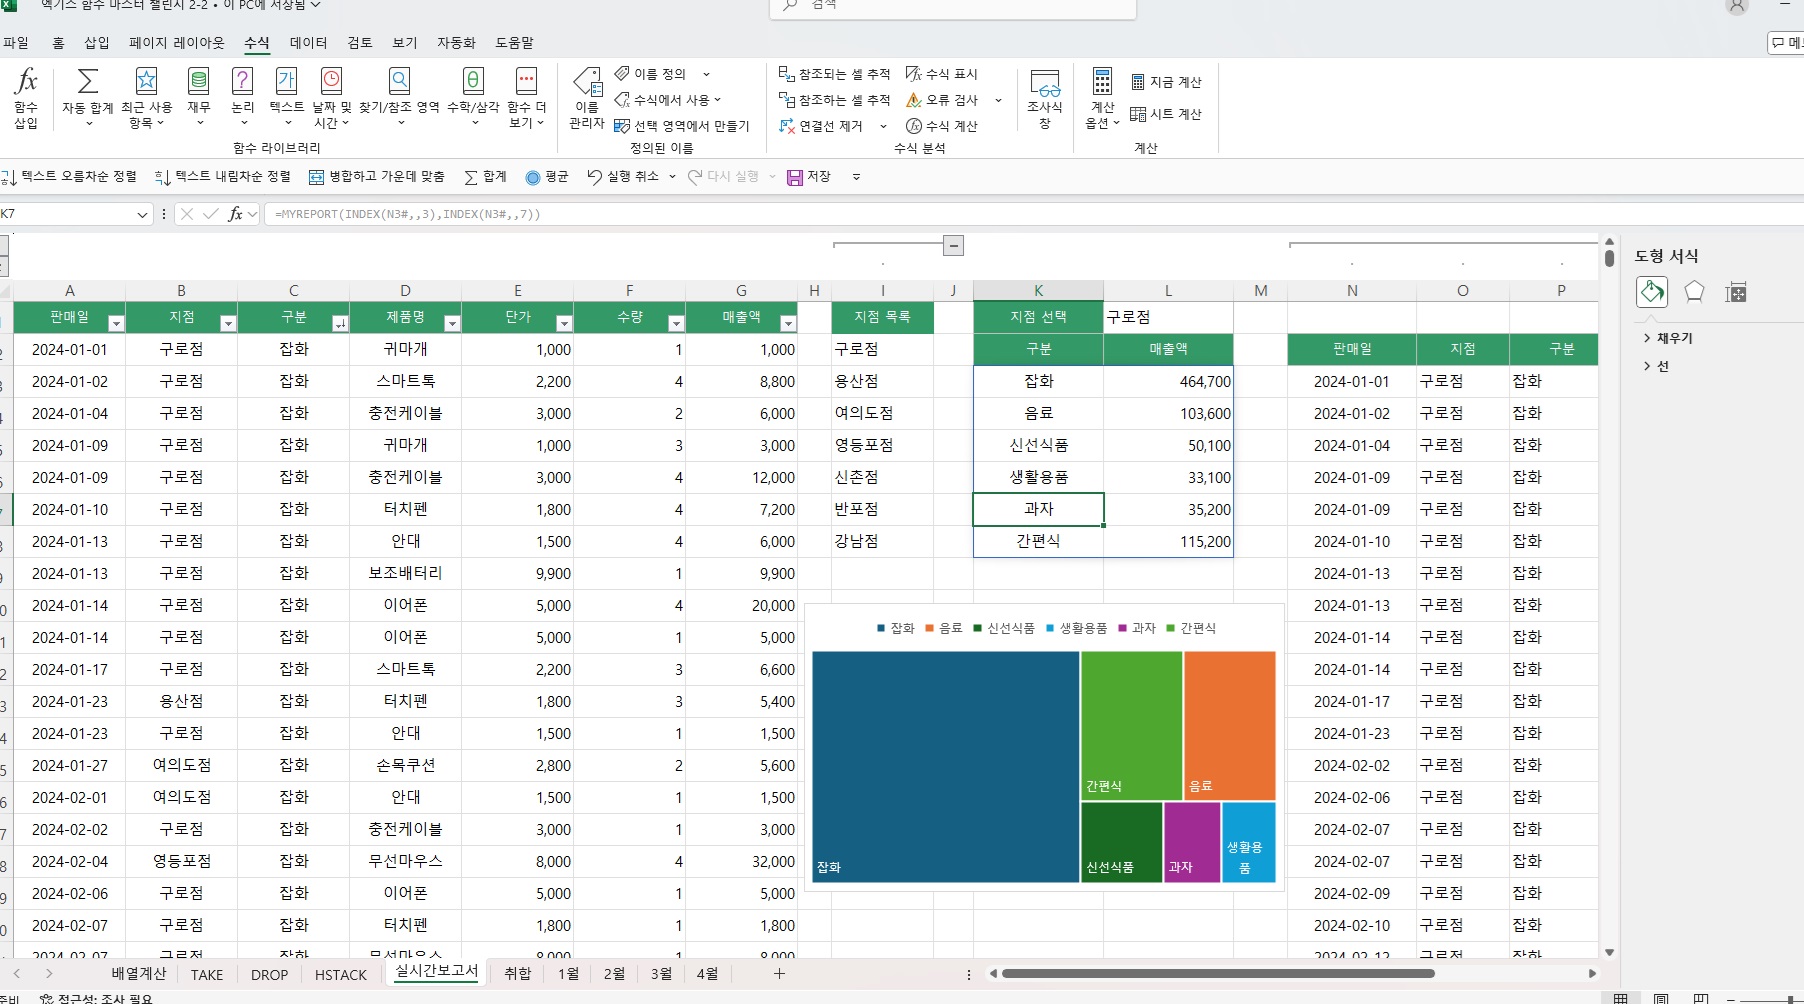Screen dimensions: 1804x1004
Task: Click Calculate Sheet (시트 계산)
Action: [x=1166, y=114]
